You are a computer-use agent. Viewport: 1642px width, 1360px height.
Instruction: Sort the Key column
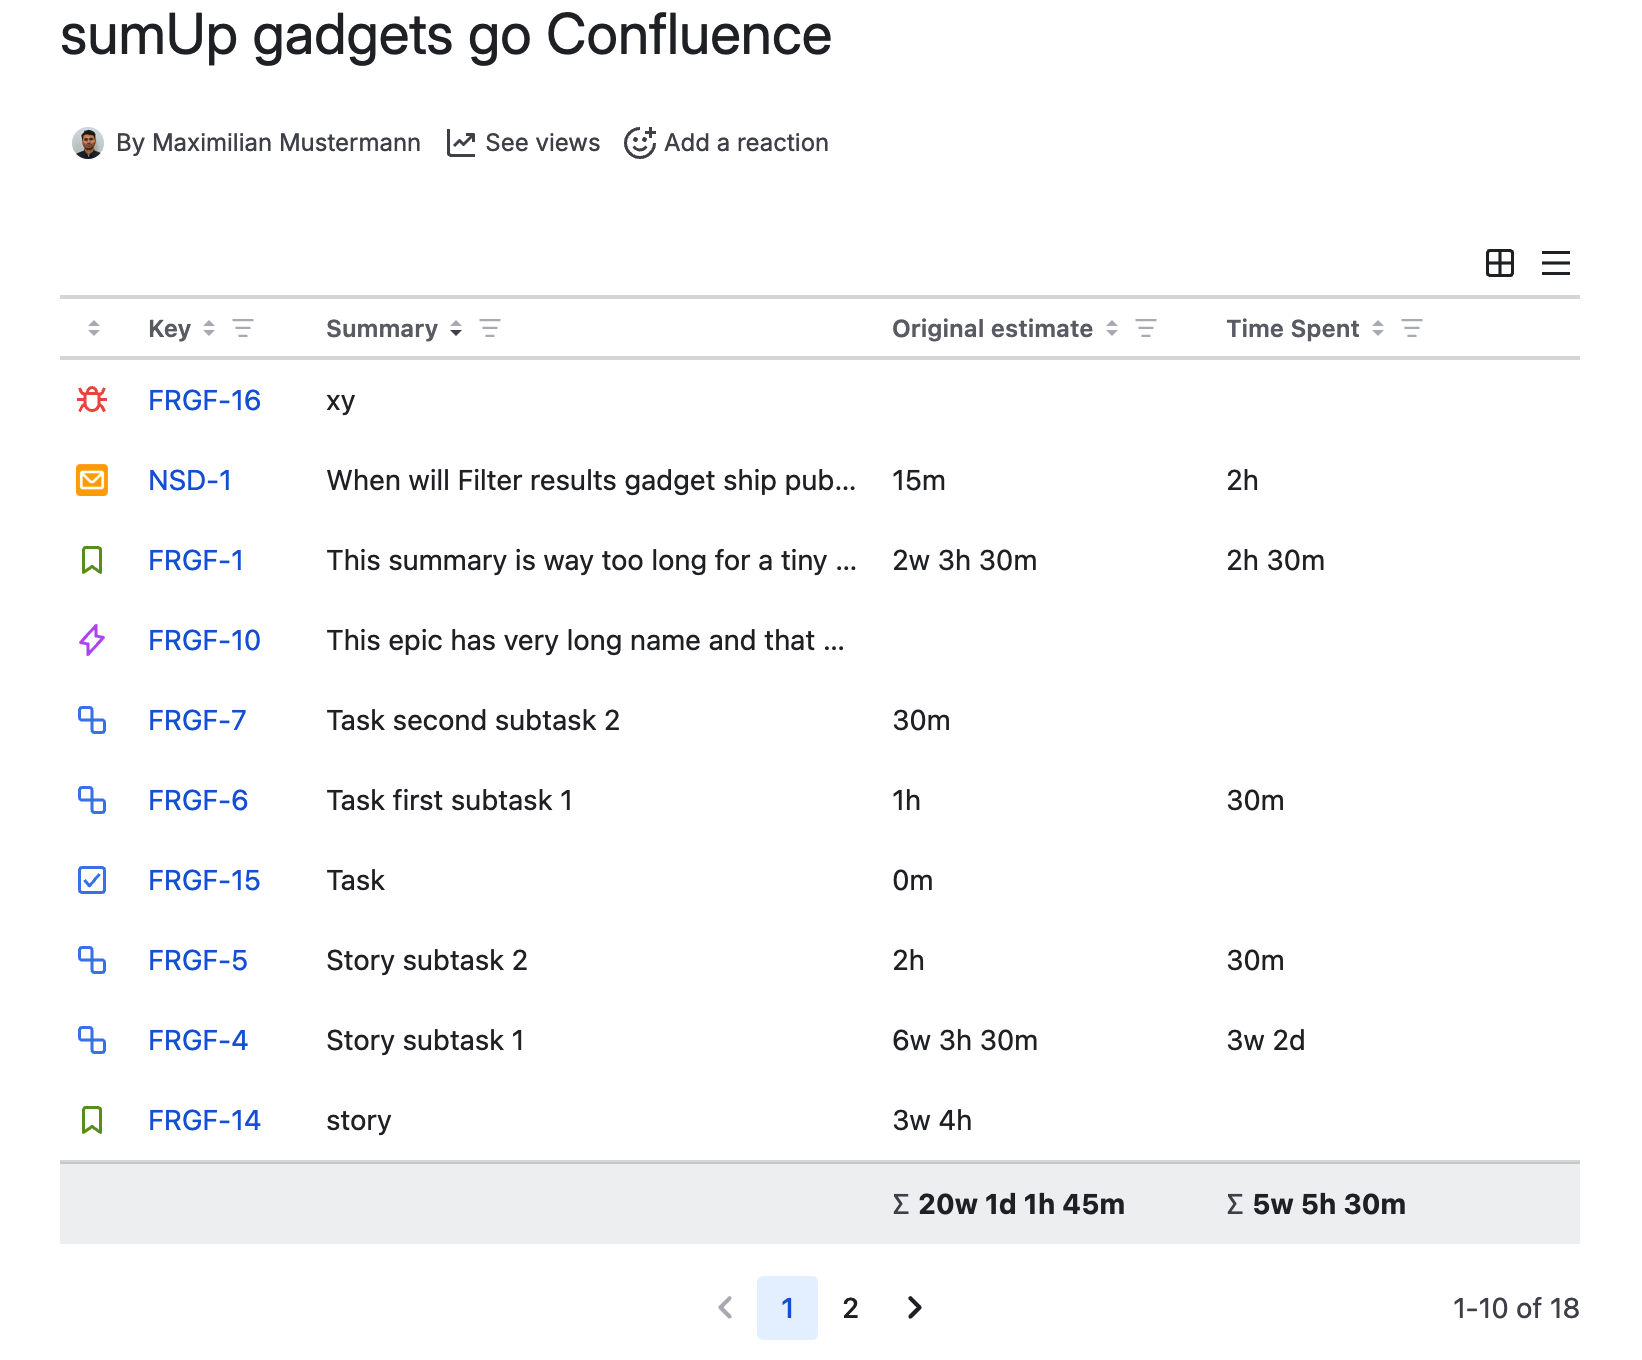tap(209, 328)
